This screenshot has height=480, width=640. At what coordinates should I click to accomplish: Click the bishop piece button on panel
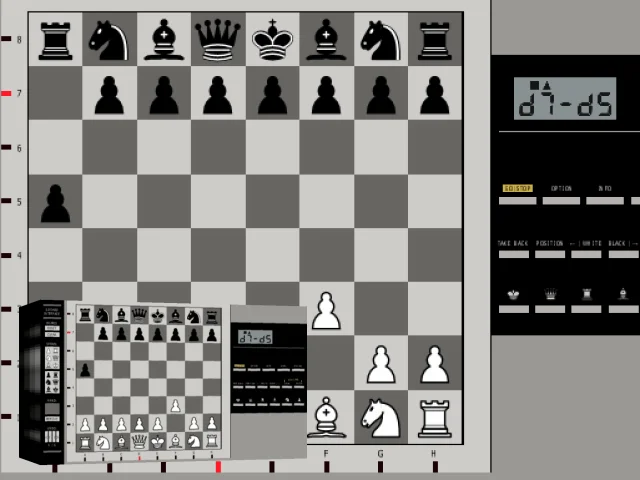[x=623, y=309]
